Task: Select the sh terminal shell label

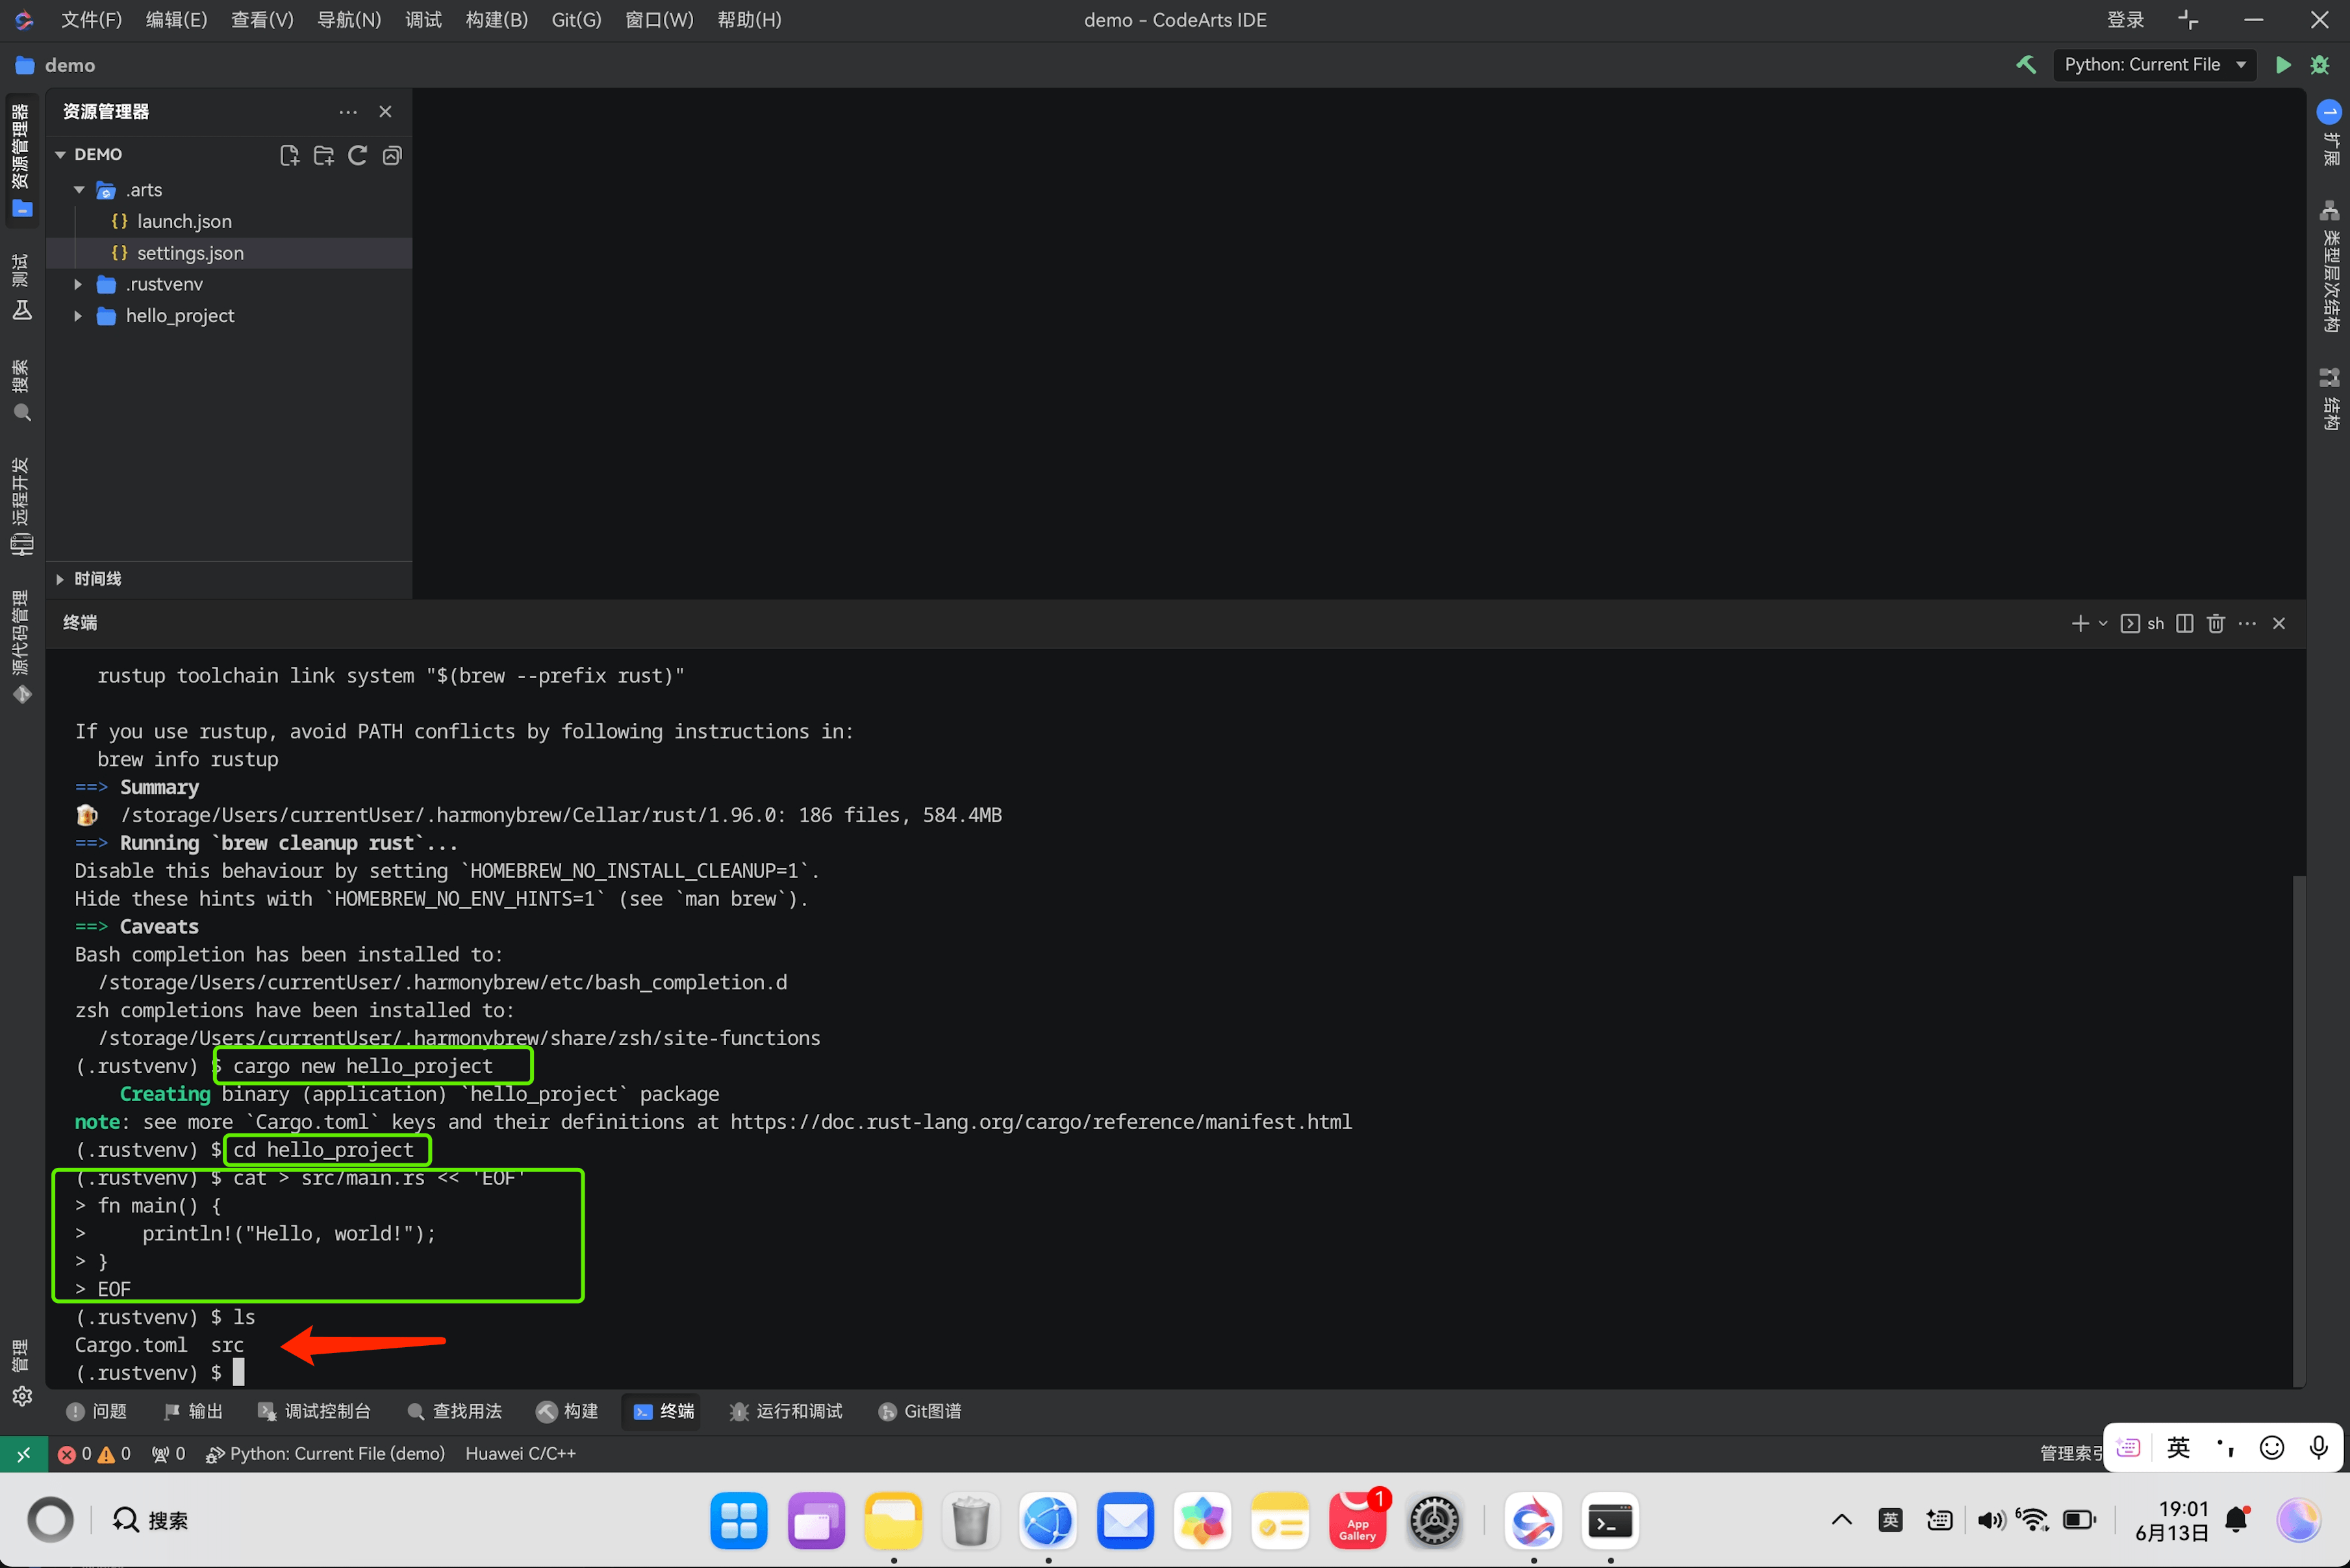Action: [2142, 623]
